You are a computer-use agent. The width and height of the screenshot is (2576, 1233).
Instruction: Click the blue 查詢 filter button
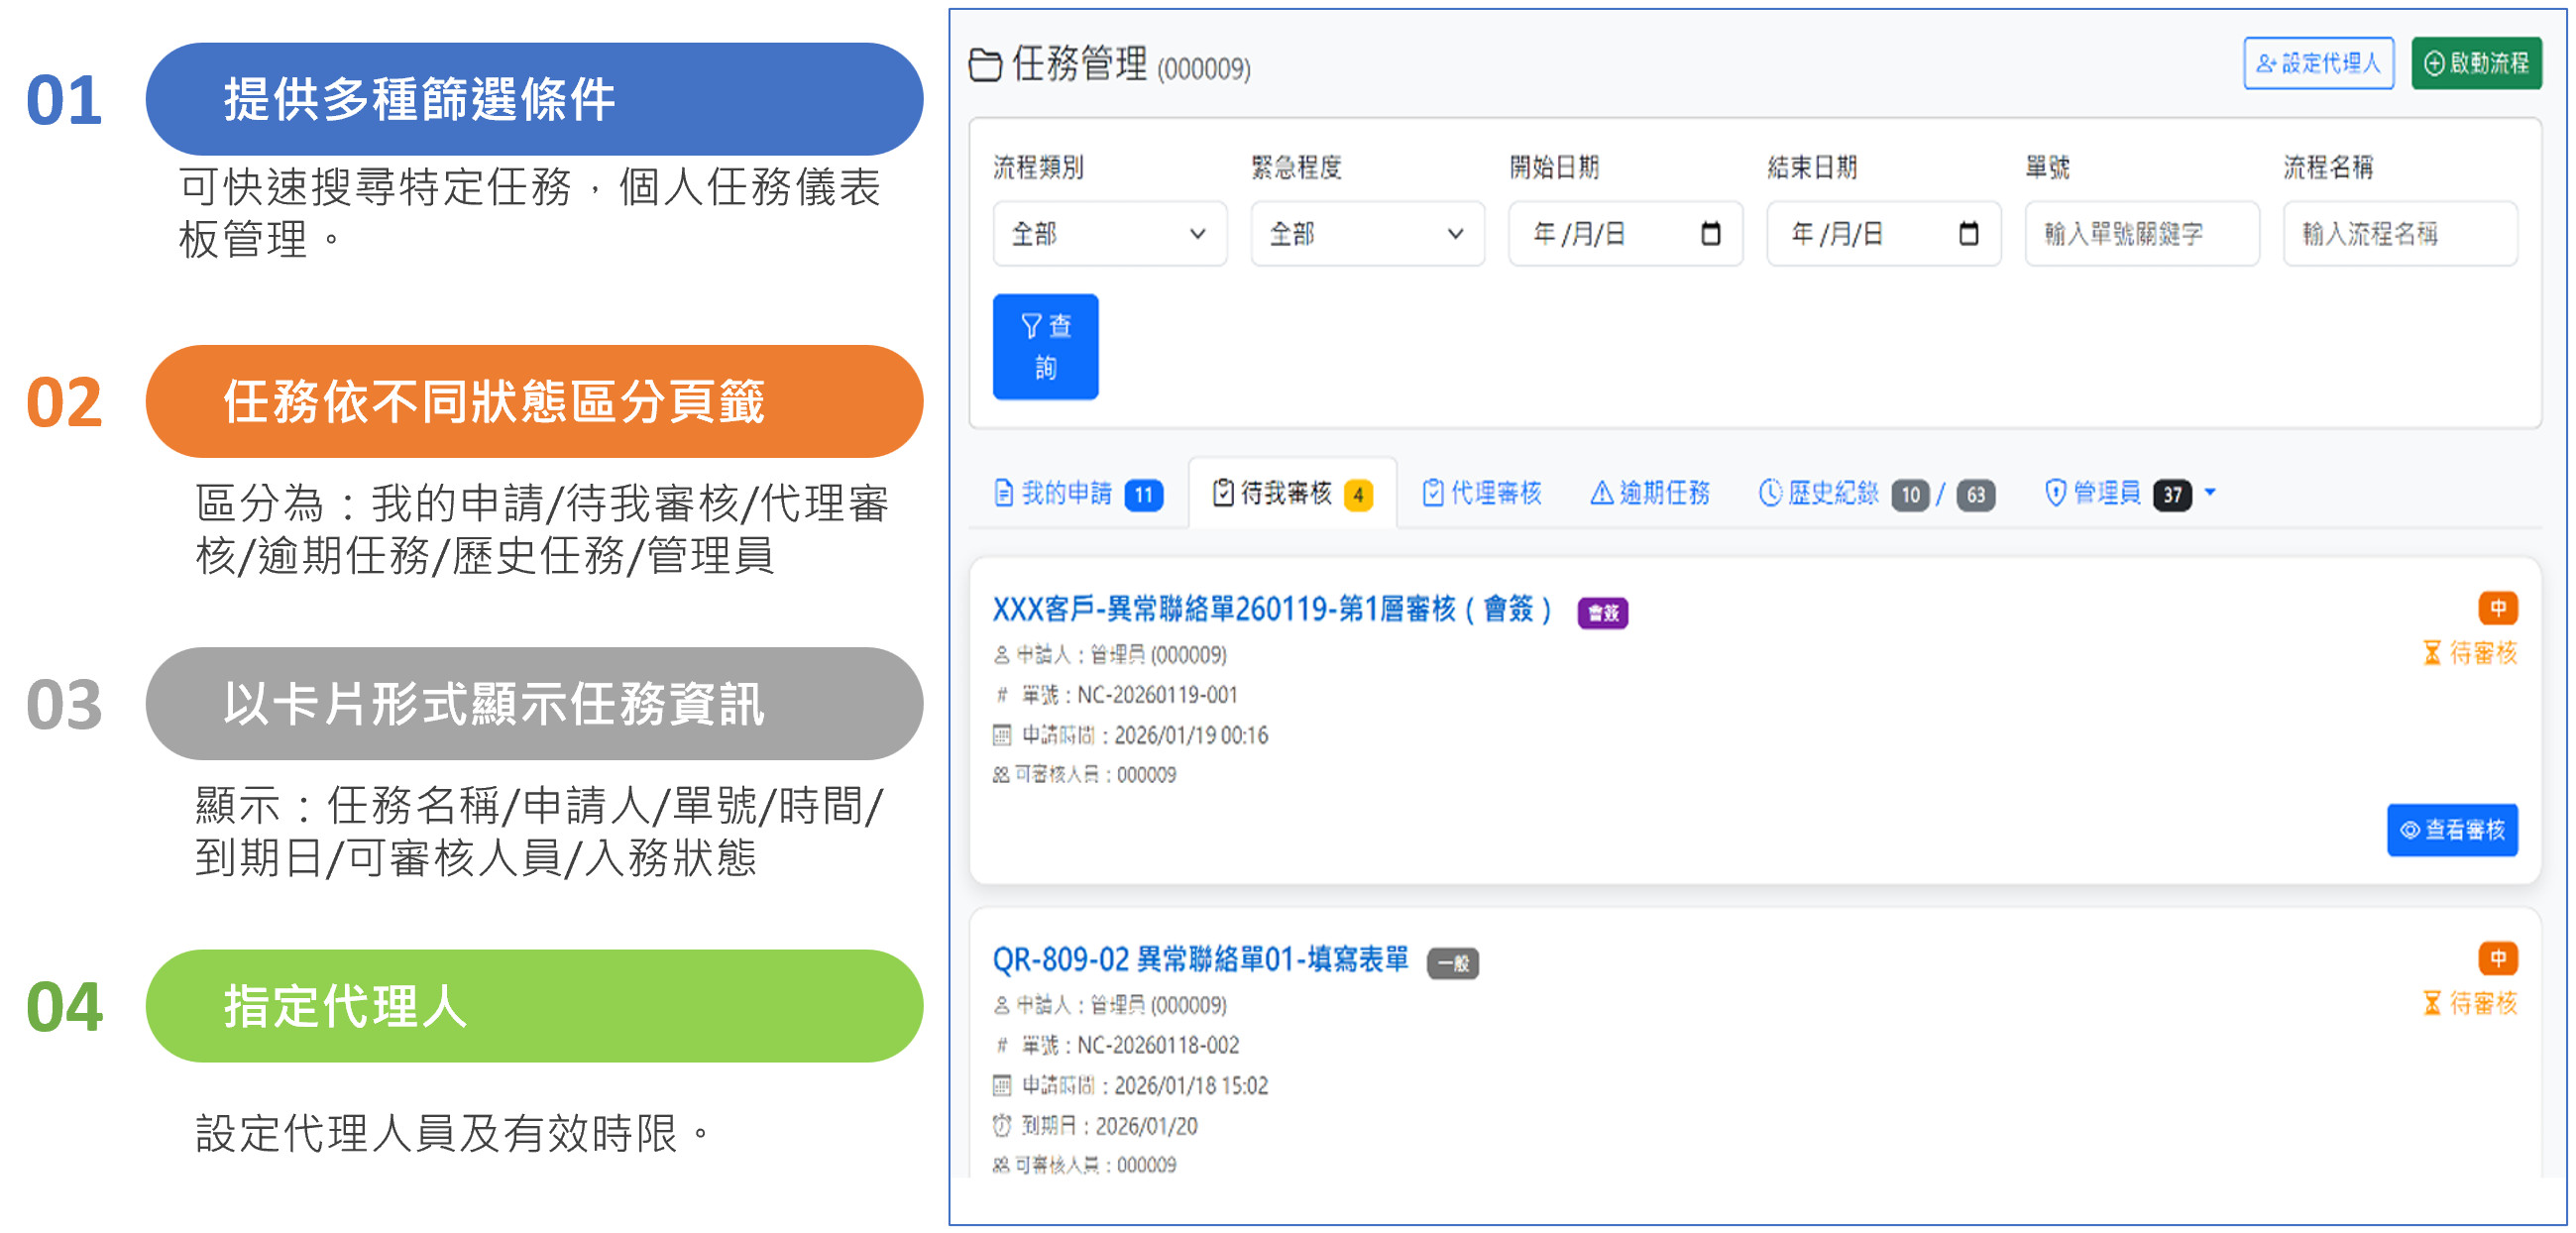tap(1045, 347)
